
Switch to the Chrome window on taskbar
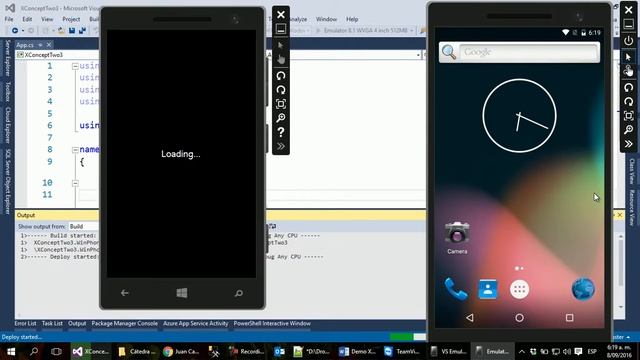point(180,351)
